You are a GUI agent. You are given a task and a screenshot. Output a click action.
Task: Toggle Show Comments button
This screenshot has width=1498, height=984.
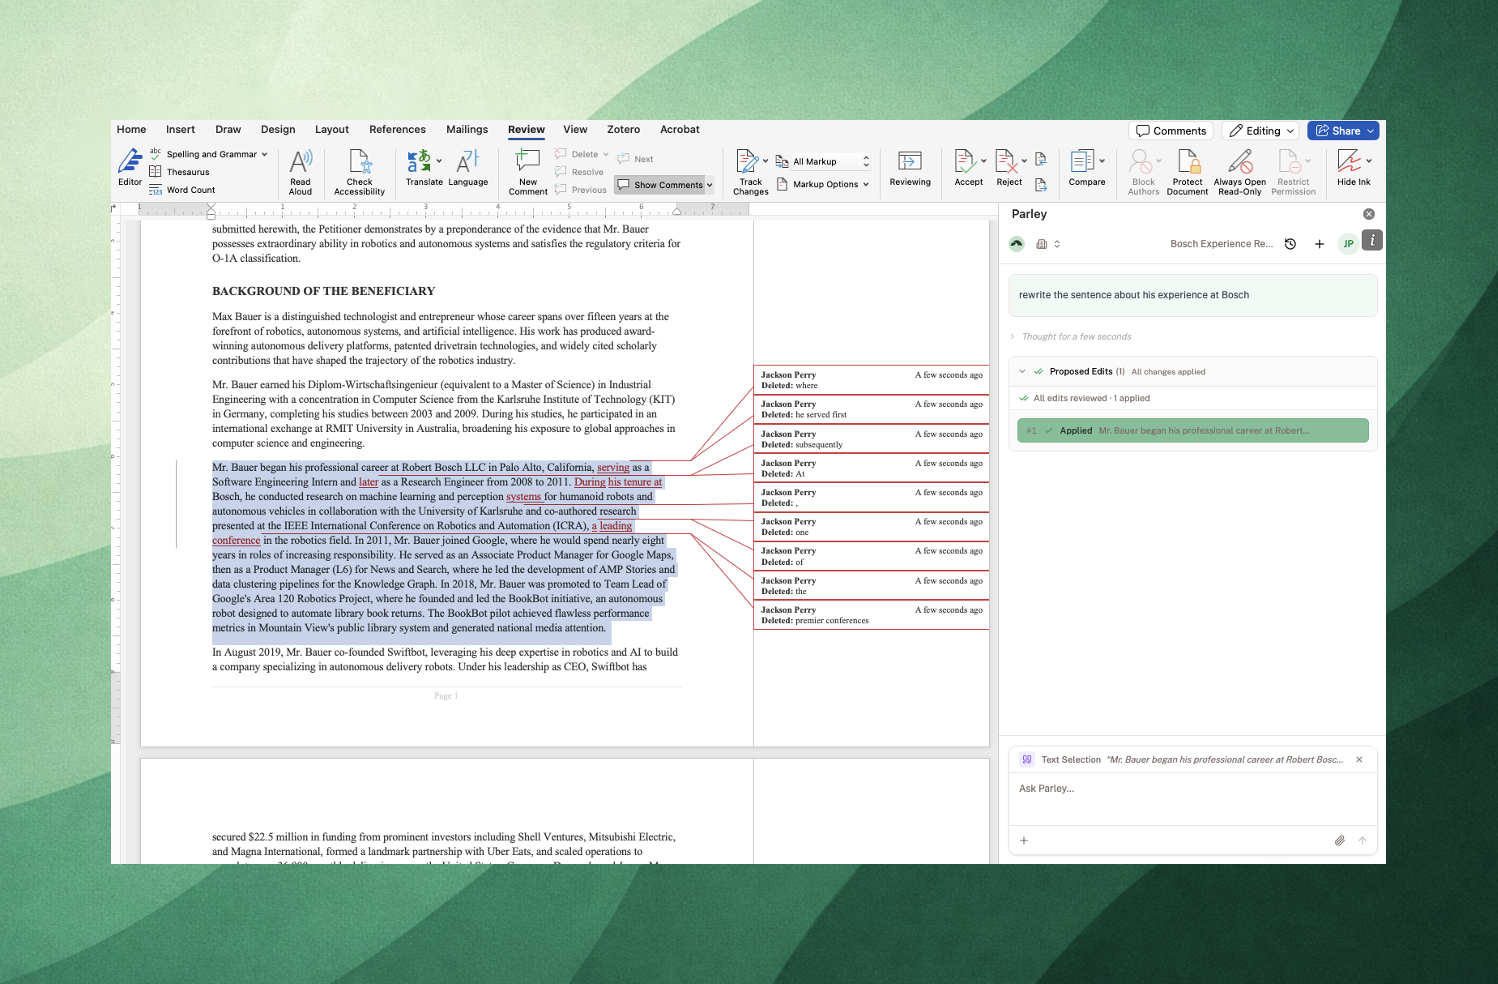660,185
